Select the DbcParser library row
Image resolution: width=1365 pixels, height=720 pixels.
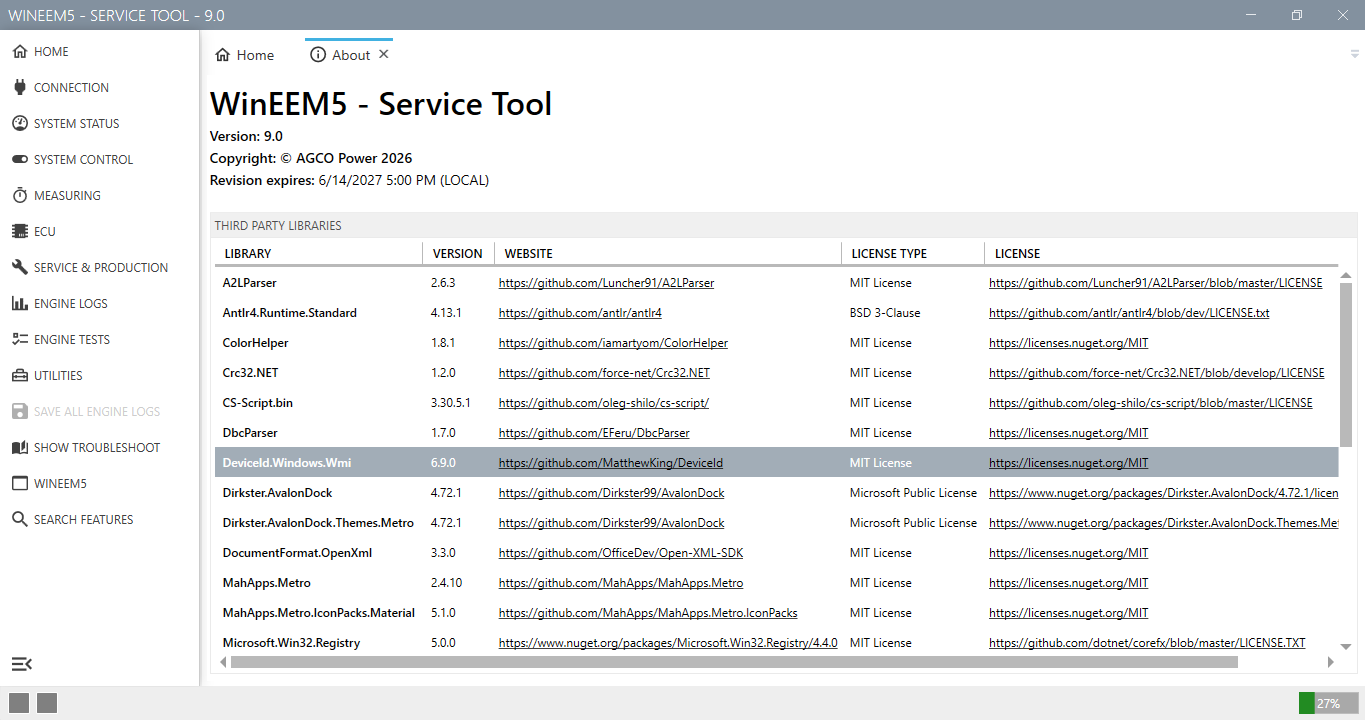[x=777, y=433]
